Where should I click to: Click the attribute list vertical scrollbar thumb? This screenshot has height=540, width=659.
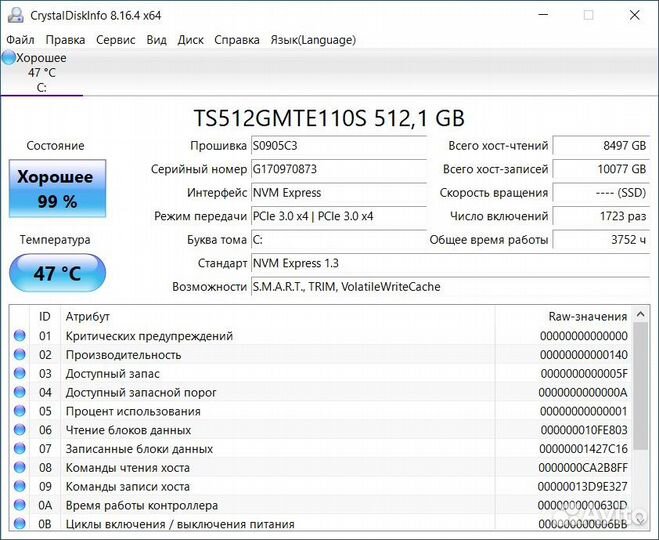pyautogui.click(x=640, y=386)
